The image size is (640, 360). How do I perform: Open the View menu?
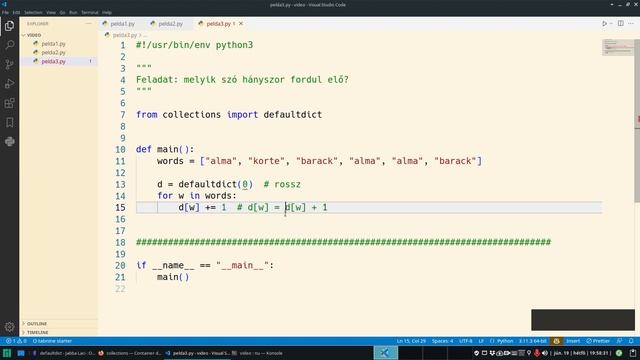[x=51, y=13]
